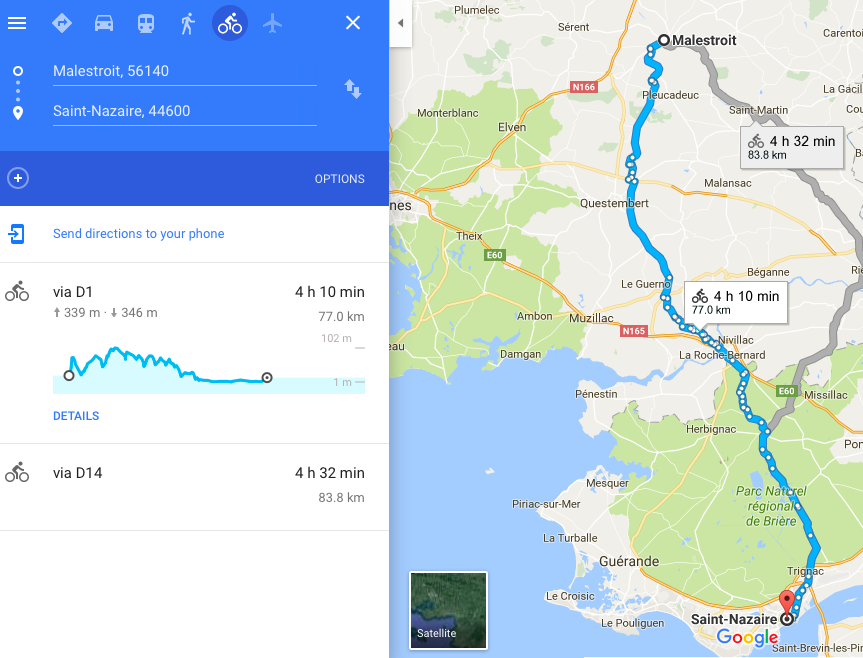863x658 pixels.
Task: Switch to driving travel mode
Action: (x=104, y=23)
